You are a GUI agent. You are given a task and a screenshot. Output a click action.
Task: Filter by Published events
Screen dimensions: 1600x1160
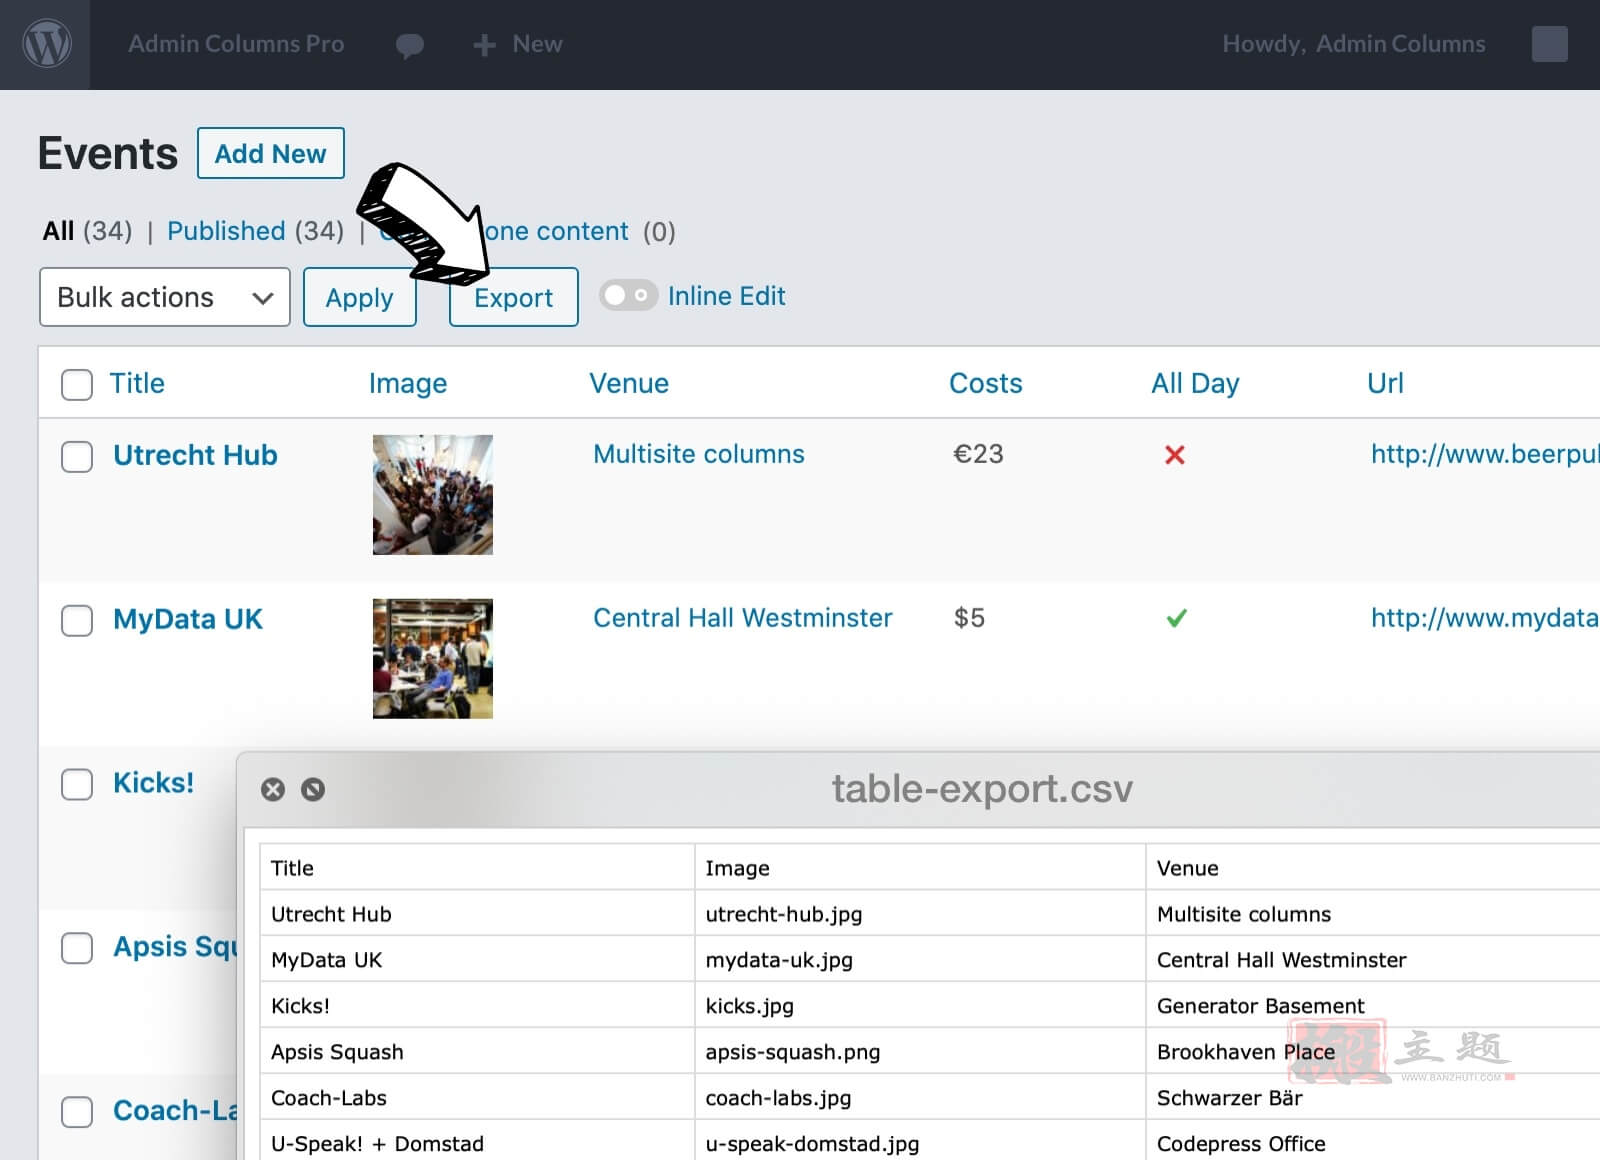click(226, 231)
